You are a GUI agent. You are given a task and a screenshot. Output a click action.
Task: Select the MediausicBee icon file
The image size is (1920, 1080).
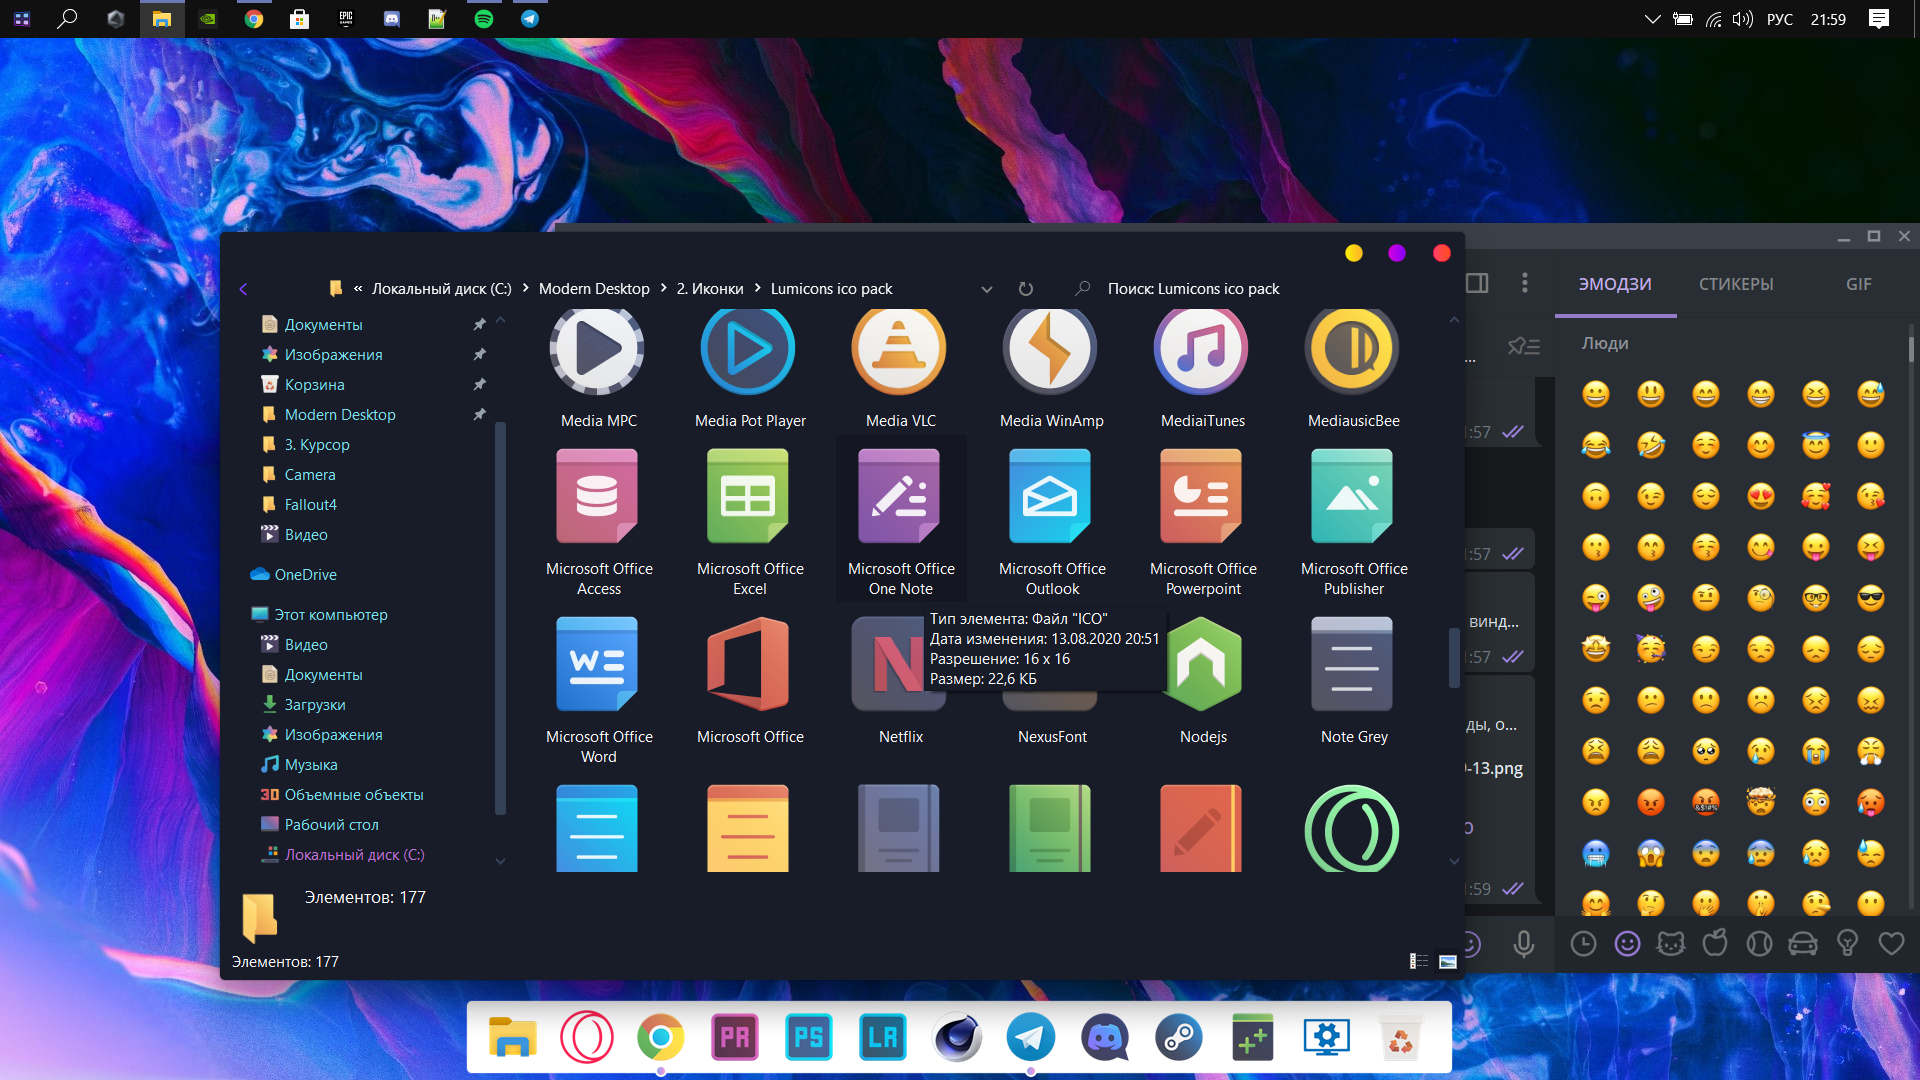(x=1353, y=368)
